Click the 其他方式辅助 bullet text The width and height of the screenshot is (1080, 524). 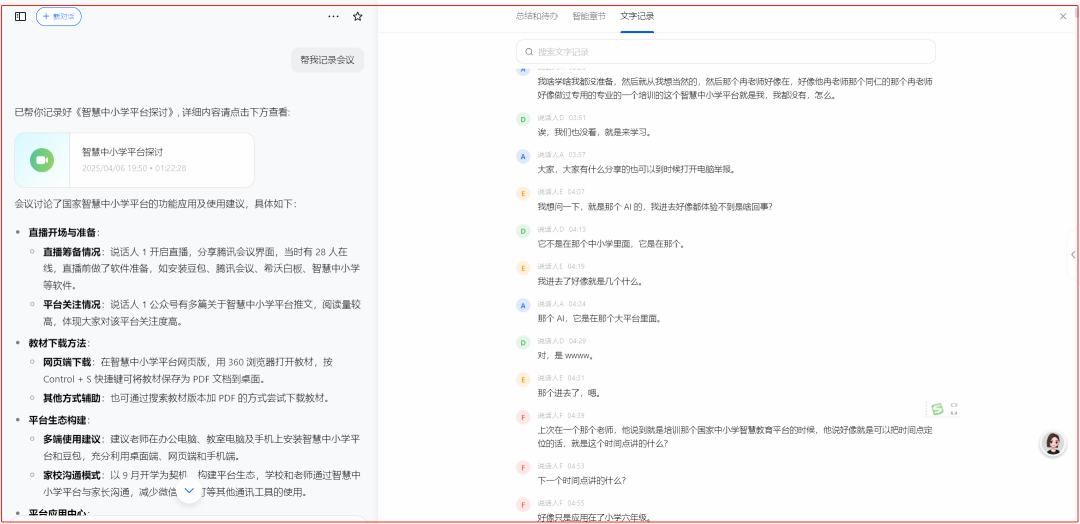186,398
